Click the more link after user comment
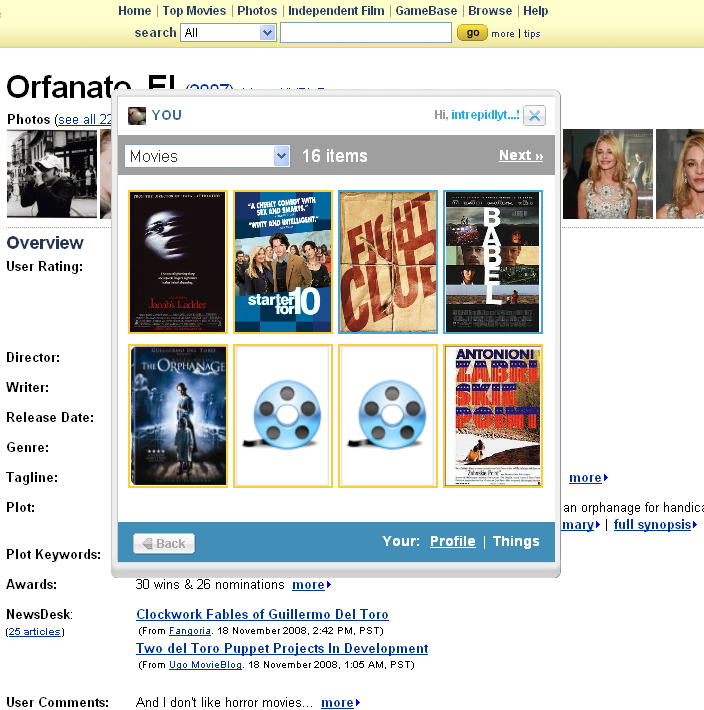The height and width of the screenshot is (710, 704). point(340,702)
